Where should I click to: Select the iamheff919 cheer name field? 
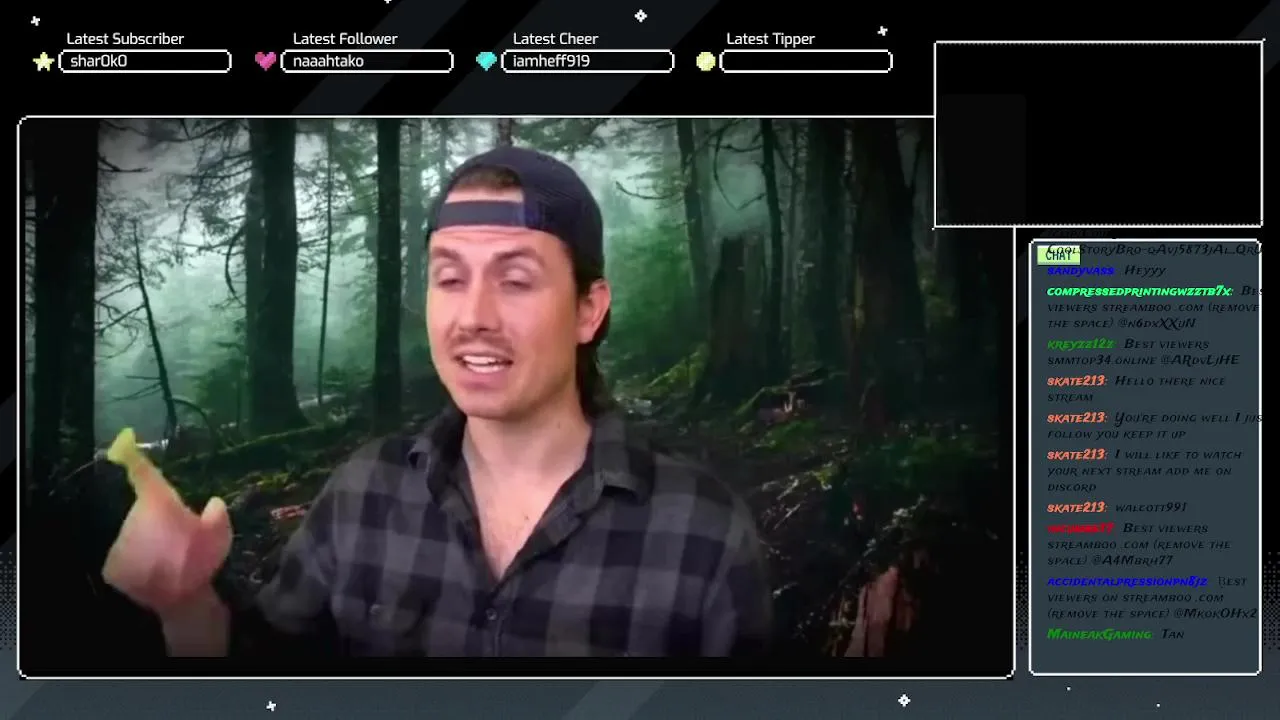click(x=587, y=61)
